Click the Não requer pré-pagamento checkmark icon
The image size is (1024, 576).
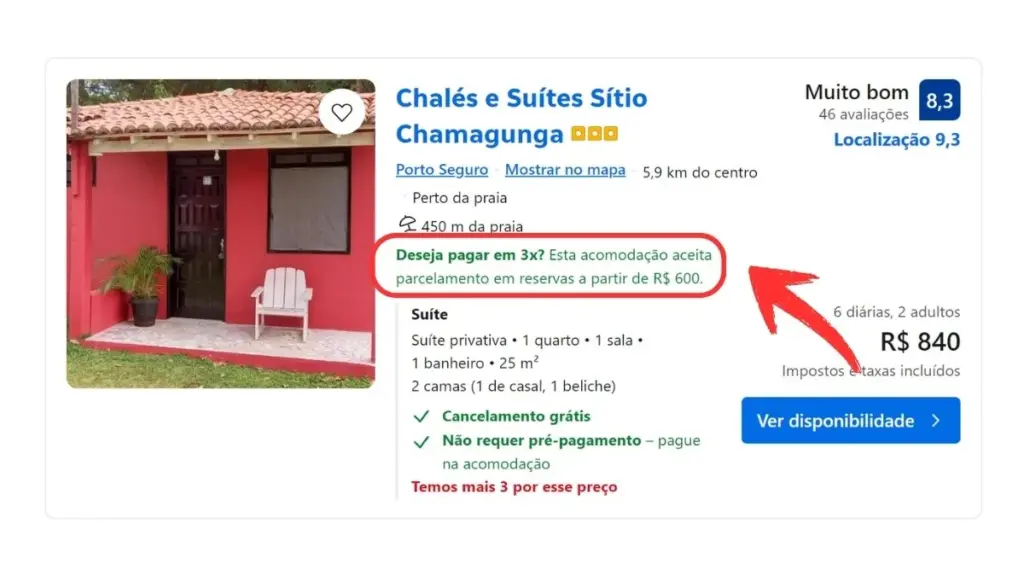pos(421,441)
